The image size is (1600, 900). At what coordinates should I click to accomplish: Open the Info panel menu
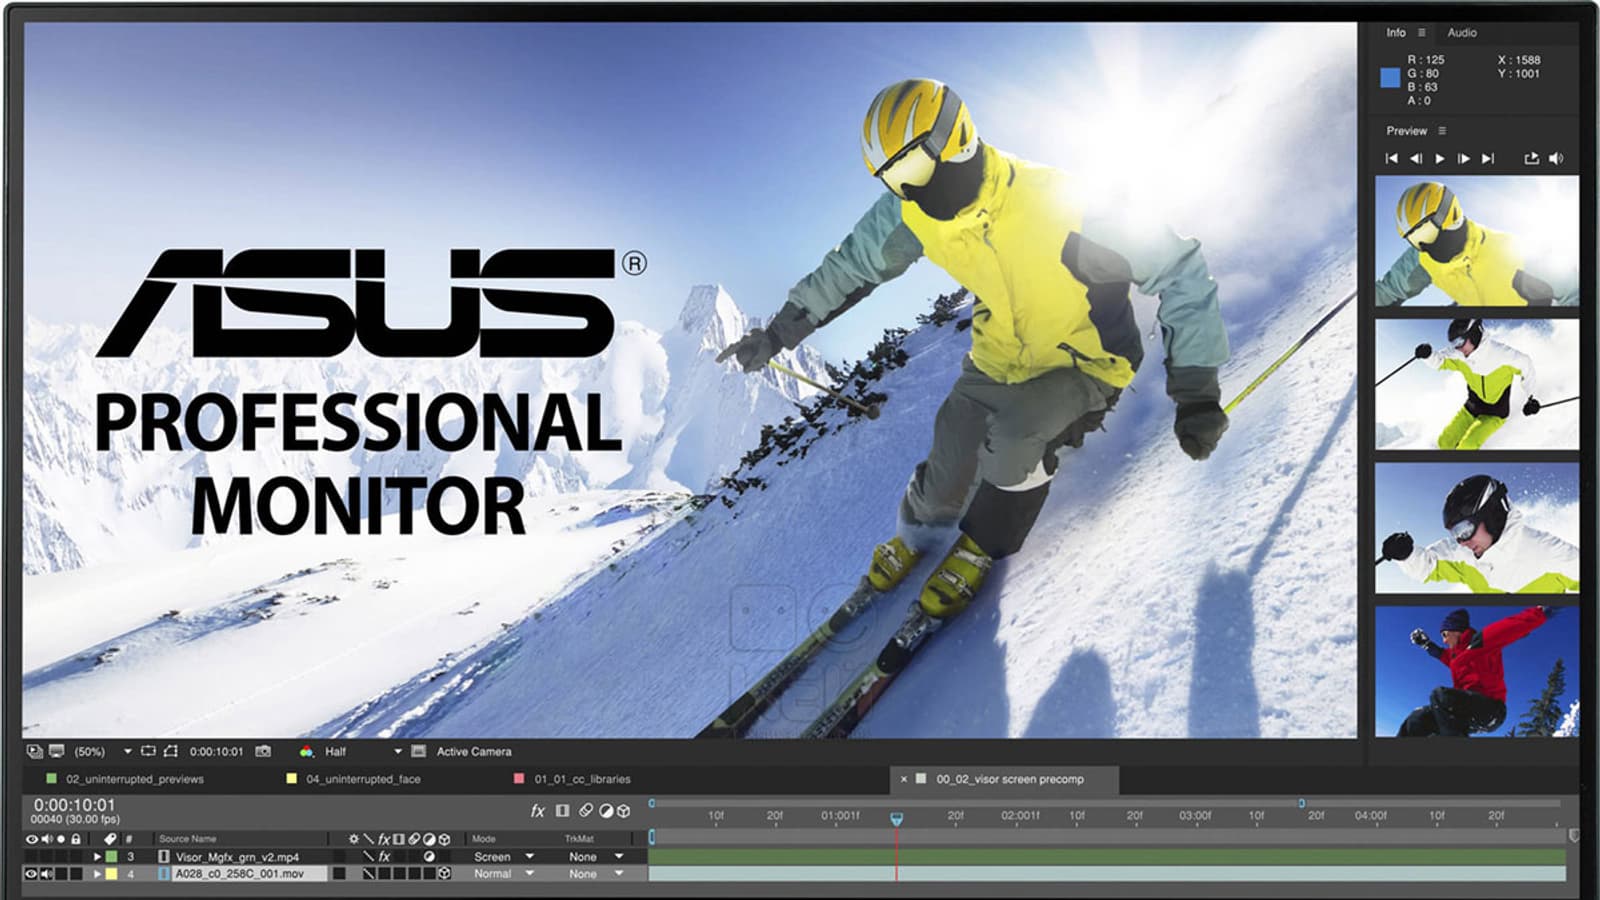[1421, 33]
